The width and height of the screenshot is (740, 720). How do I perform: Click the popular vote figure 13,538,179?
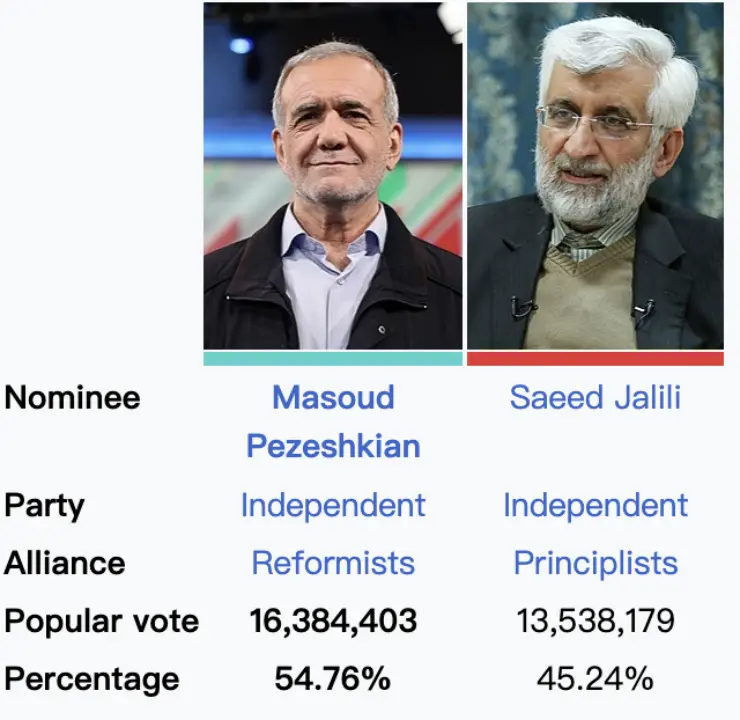coord(595,621)
